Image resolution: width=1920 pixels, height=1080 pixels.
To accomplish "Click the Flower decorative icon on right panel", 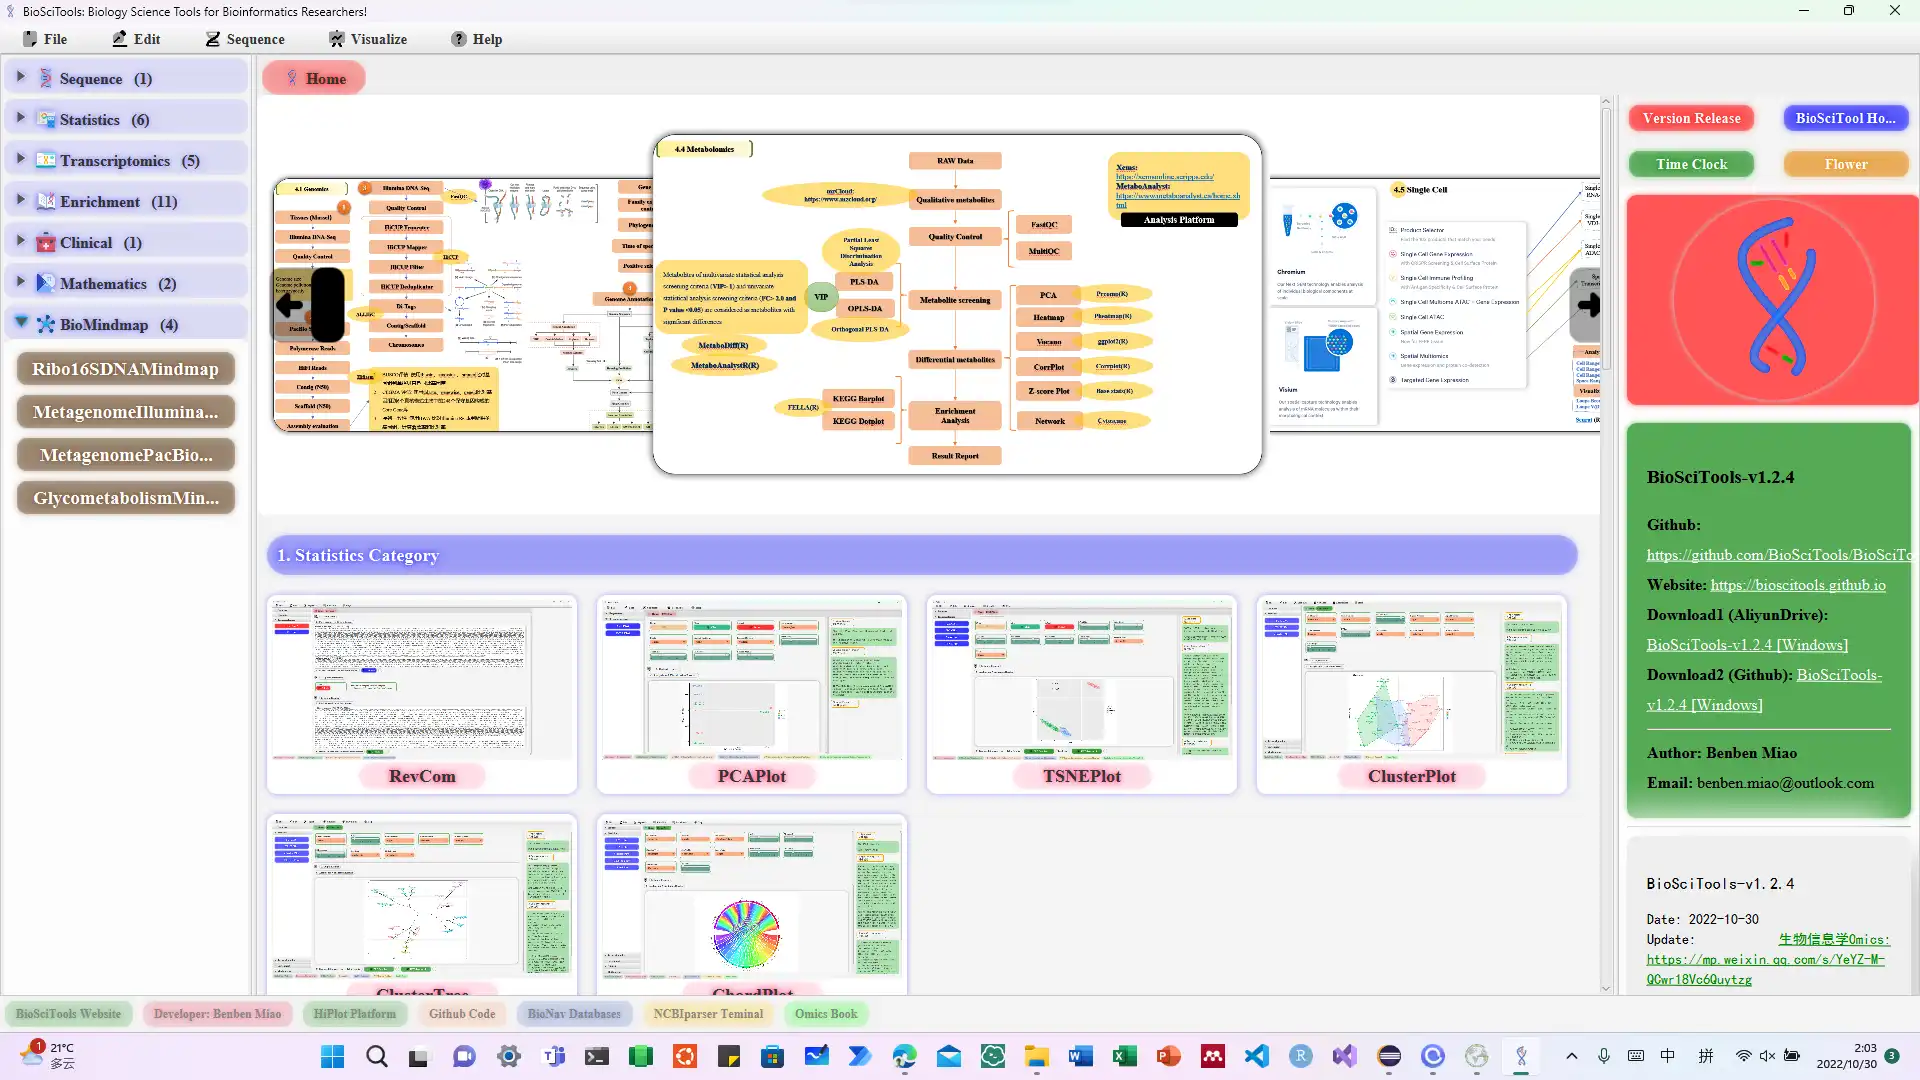I will (1846, 164).
